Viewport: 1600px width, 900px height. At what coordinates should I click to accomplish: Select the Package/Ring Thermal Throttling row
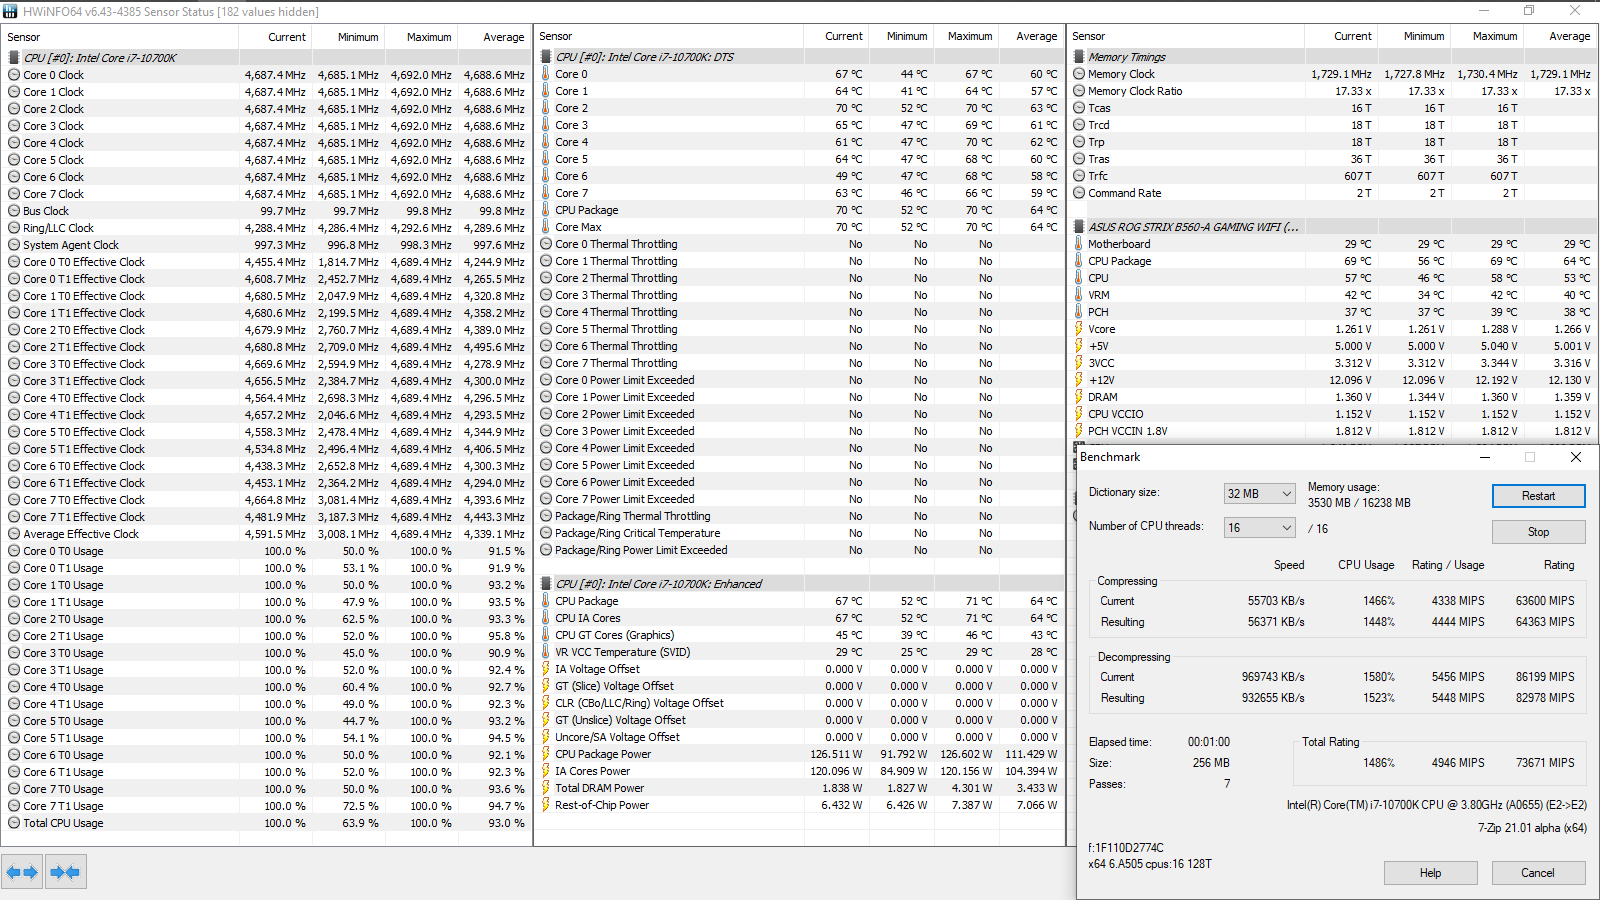click(x=799, y=516)
